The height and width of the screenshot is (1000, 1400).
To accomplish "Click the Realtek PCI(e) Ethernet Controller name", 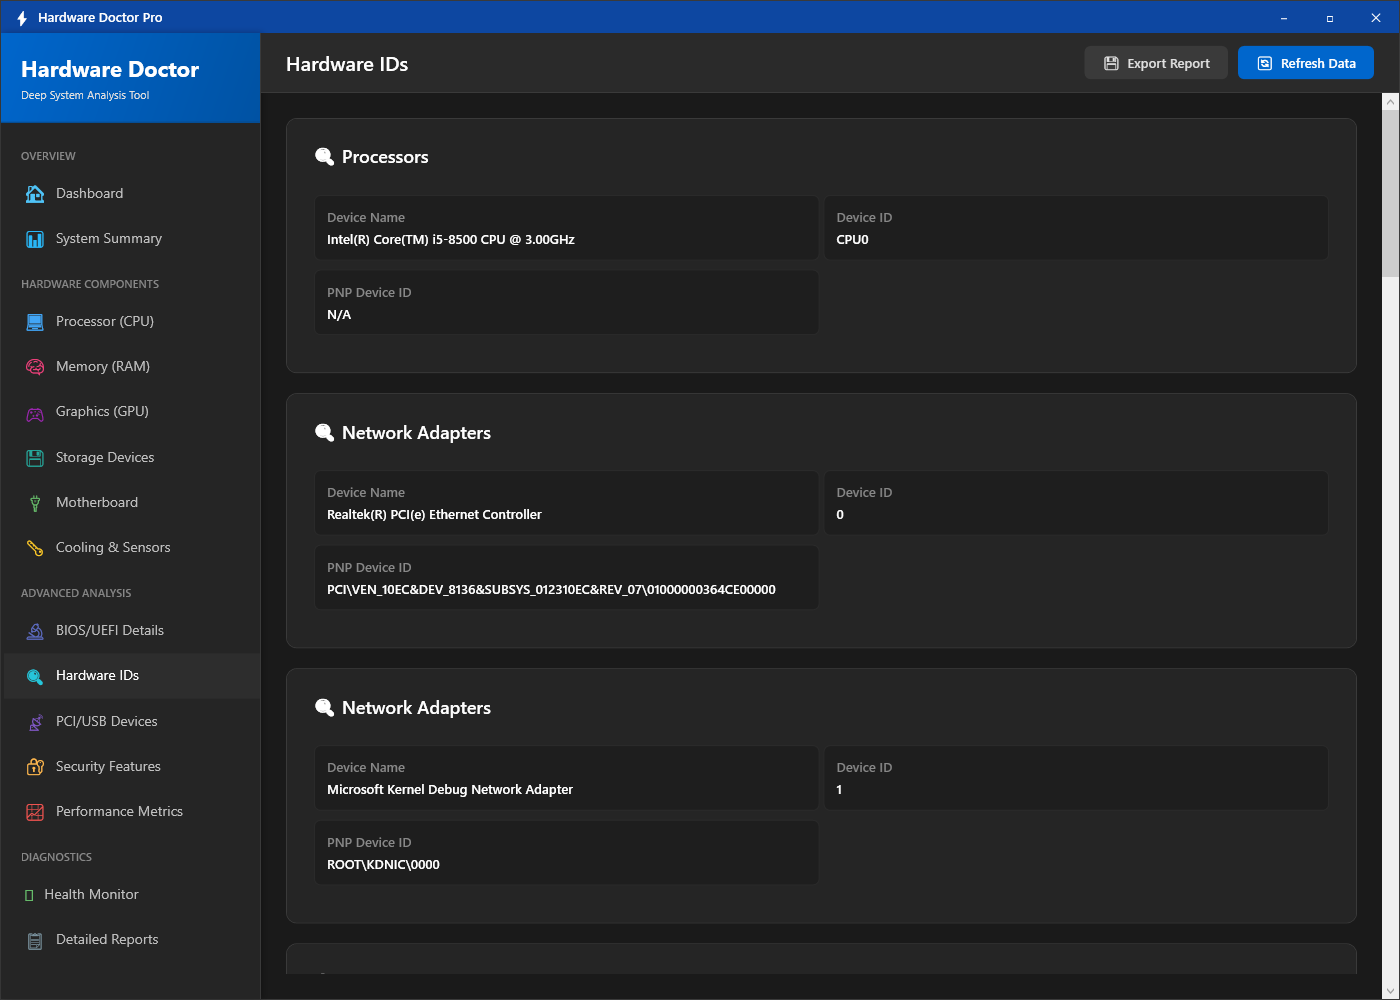I will [x=434, y=515].
